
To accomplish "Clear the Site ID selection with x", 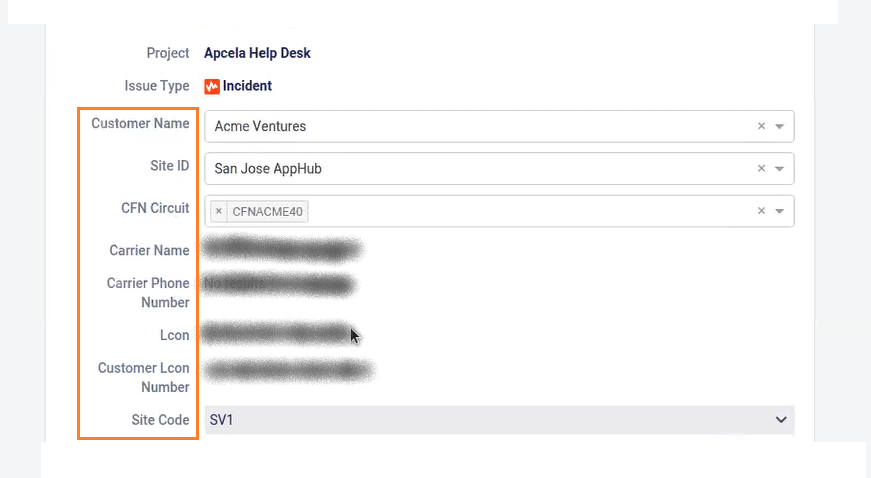I will click(761, 169).
